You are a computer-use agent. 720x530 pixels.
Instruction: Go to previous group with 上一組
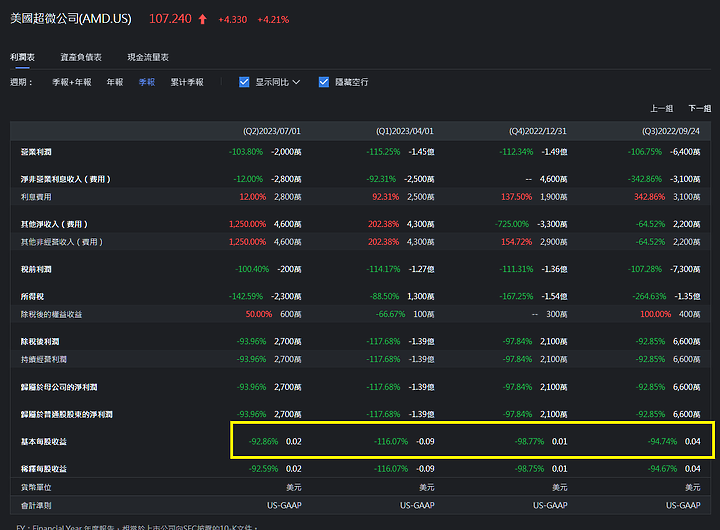click(662, 108)
